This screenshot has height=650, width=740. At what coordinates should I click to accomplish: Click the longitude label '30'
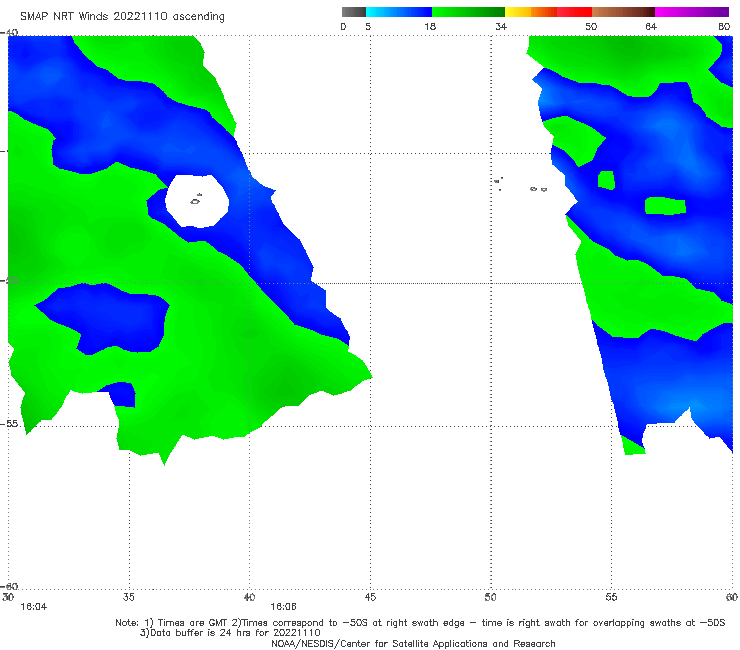8,597
